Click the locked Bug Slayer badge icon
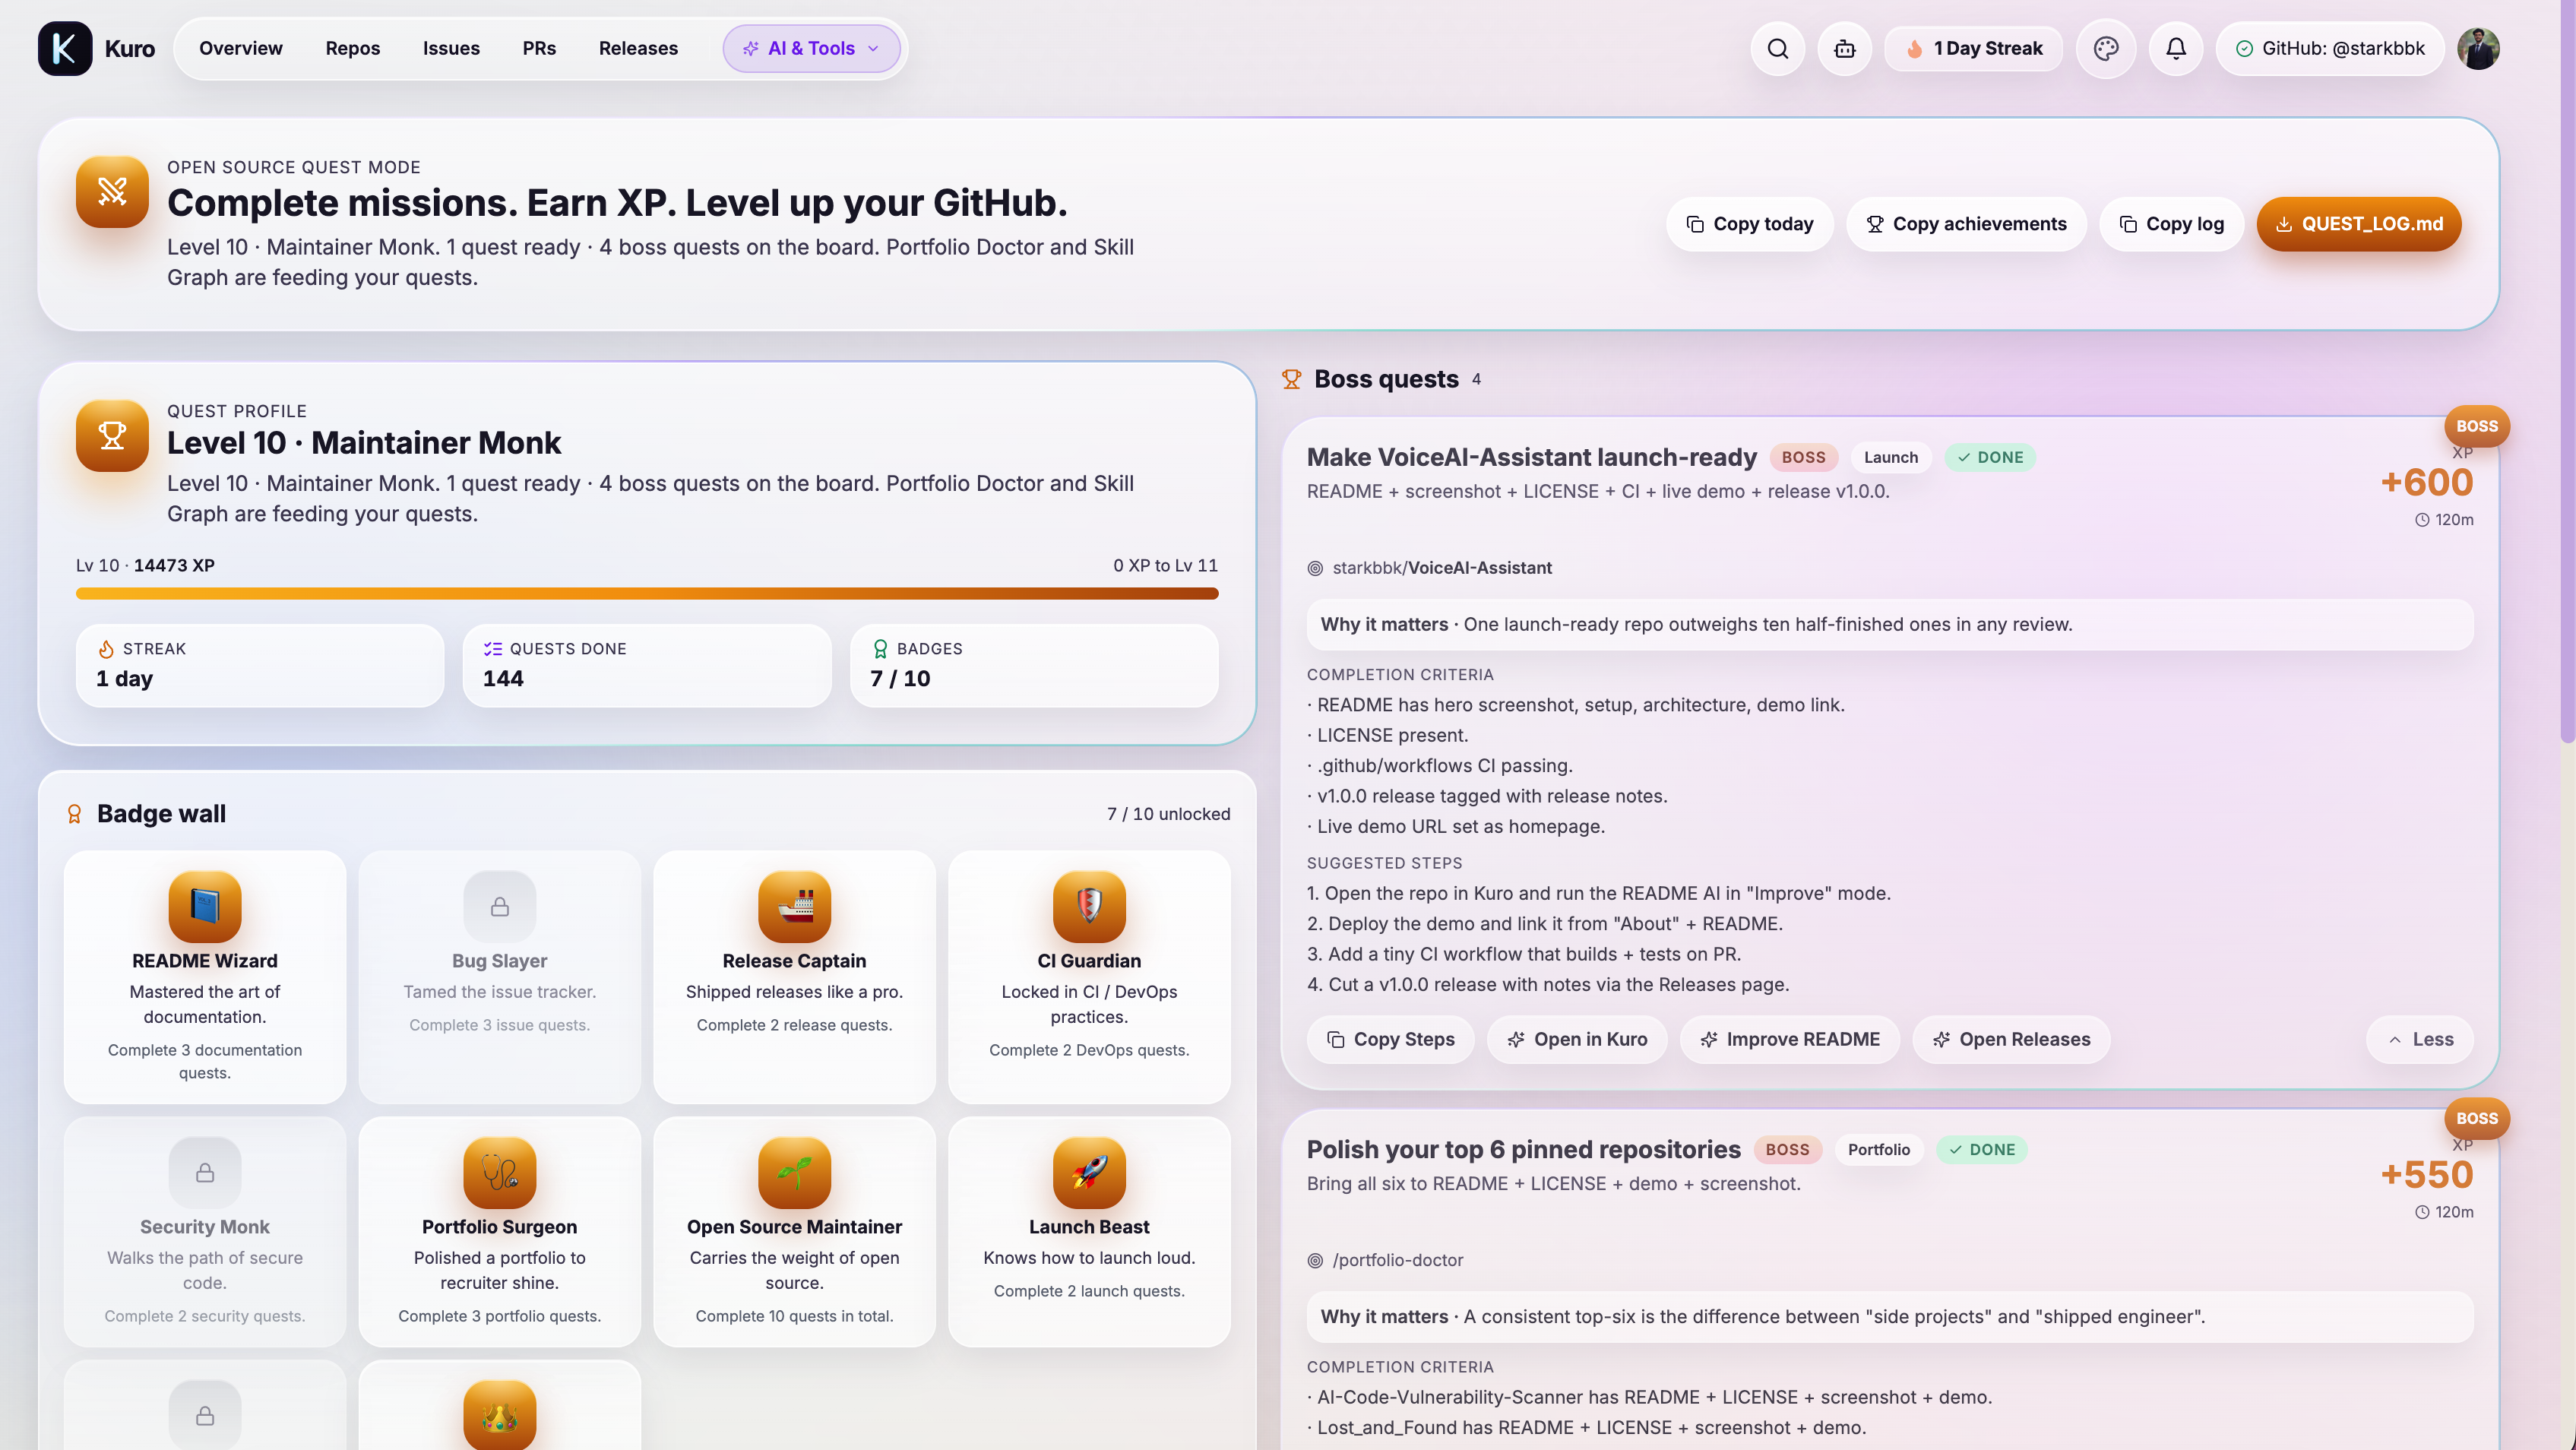Image resolution: width=2576 pixels, height=1450 pixels. click(x=500, y=907)
